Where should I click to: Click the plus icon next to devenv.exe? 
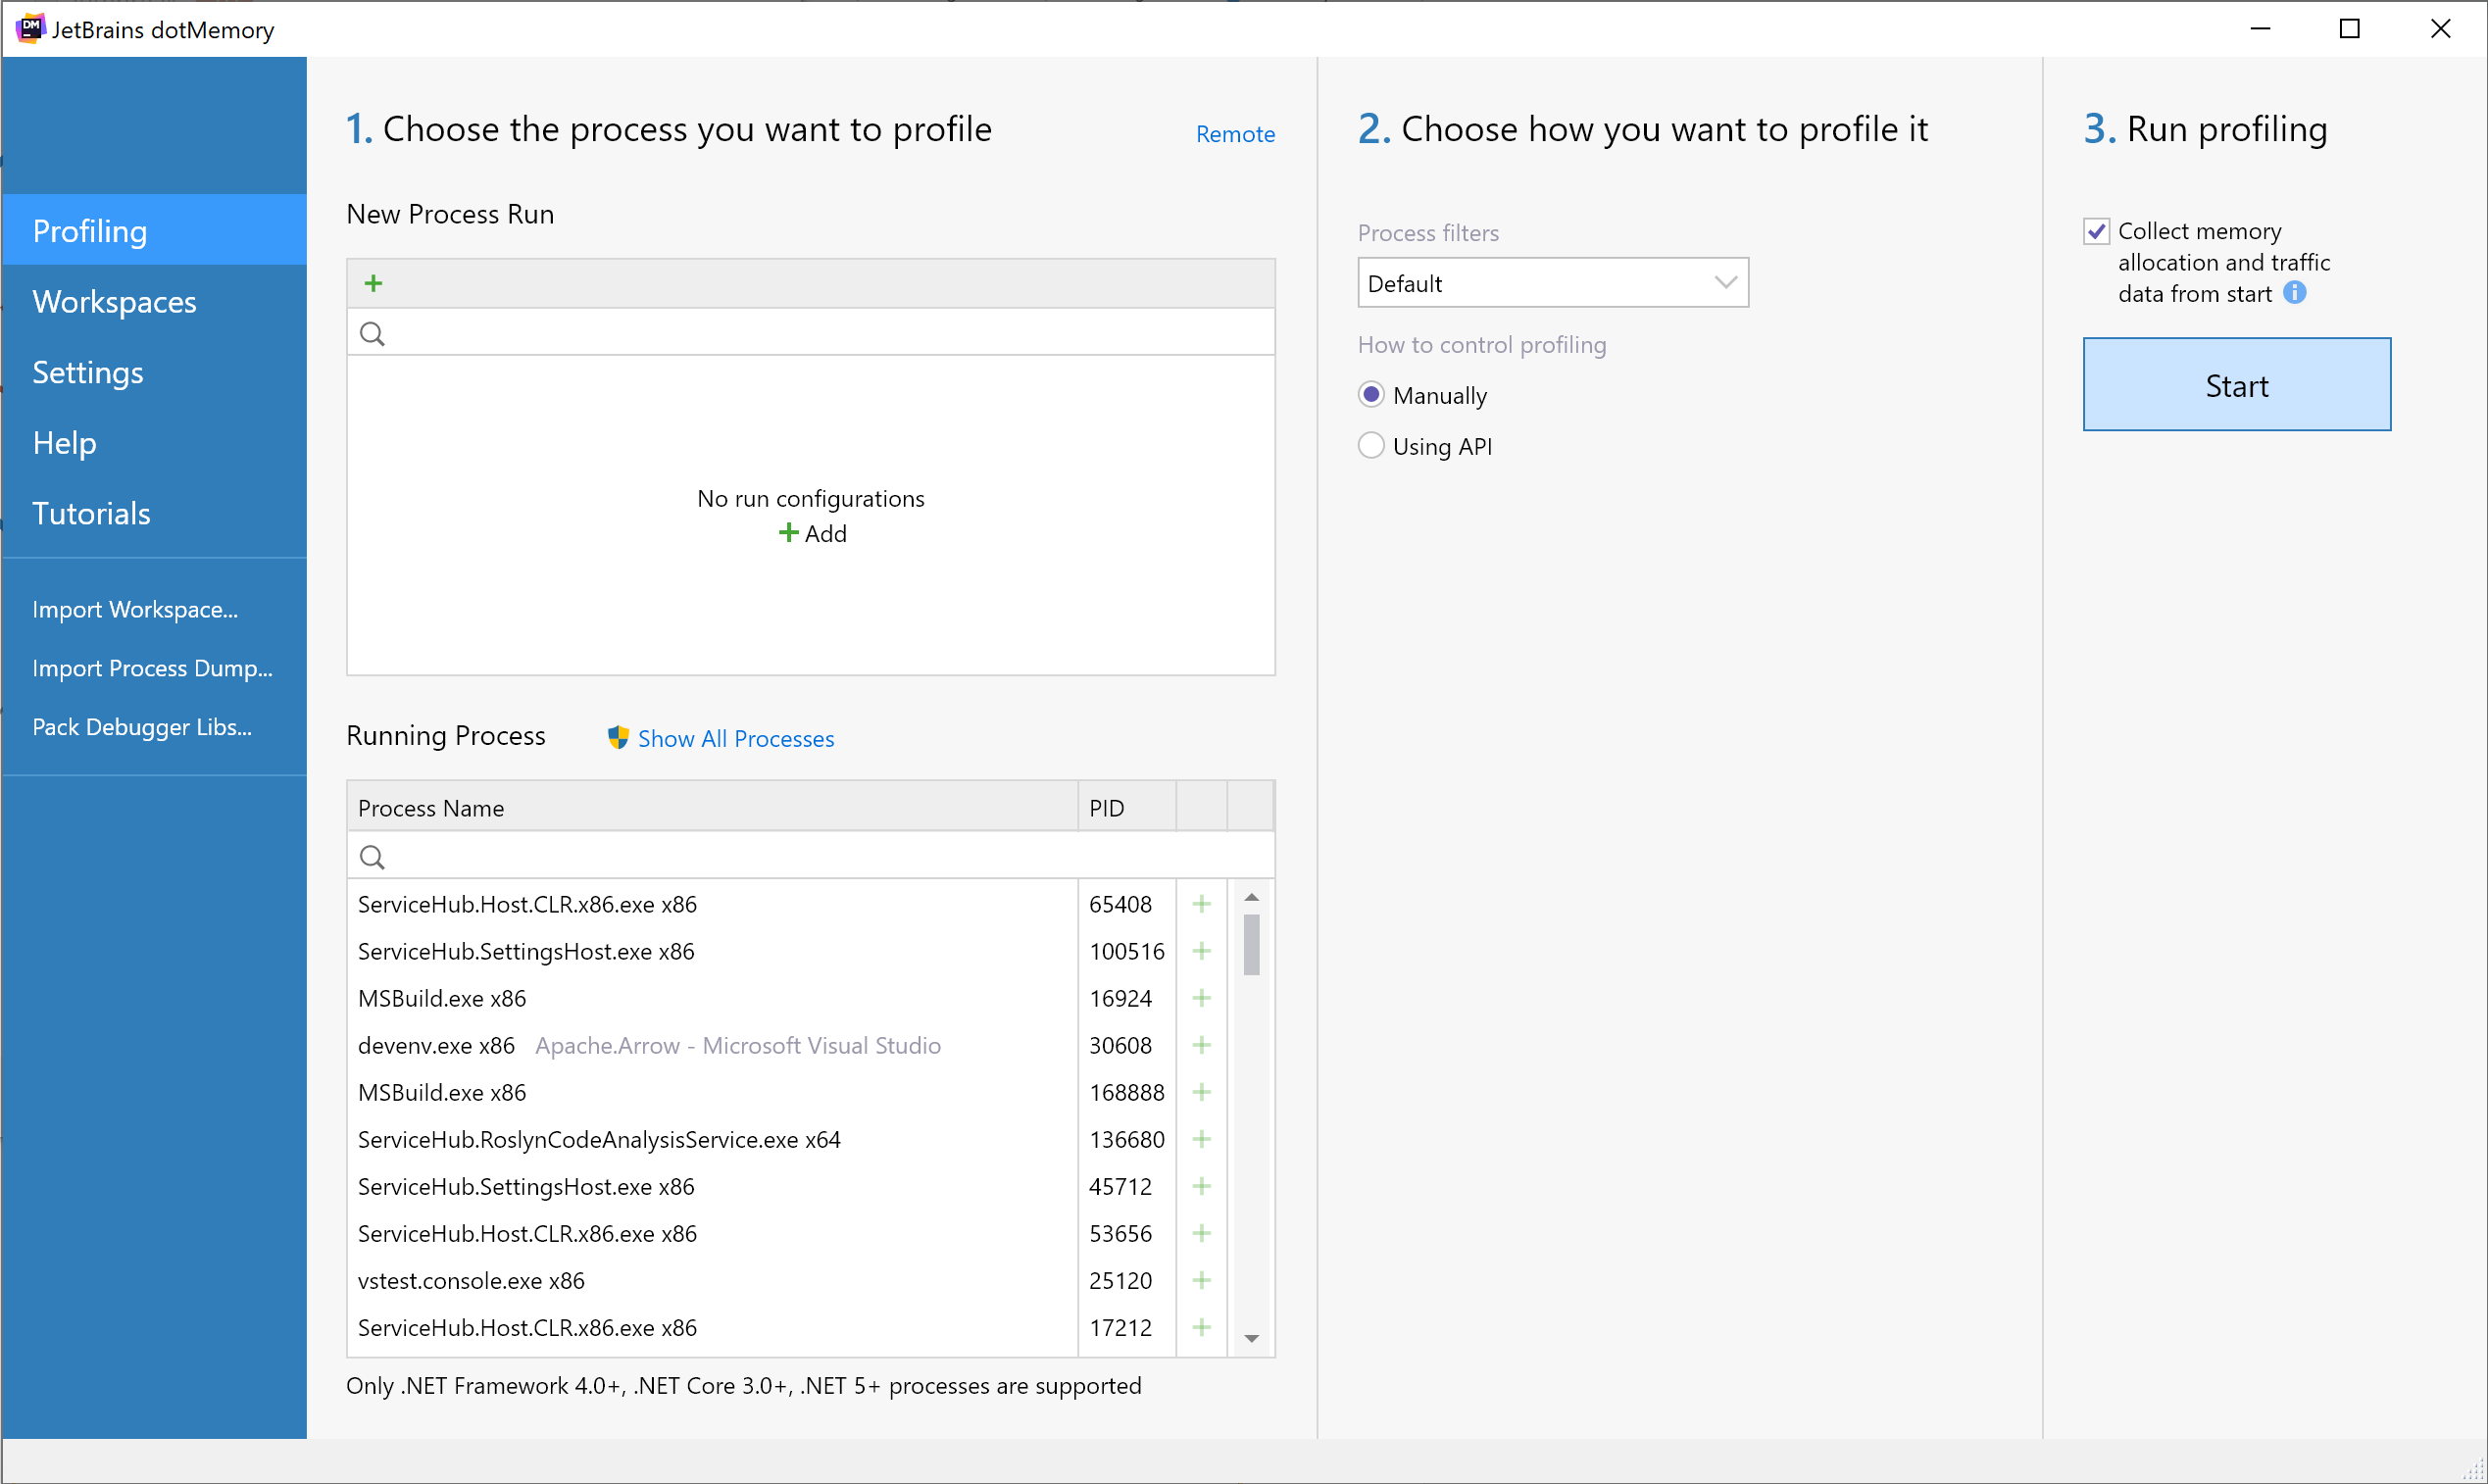[1201, 1045]
